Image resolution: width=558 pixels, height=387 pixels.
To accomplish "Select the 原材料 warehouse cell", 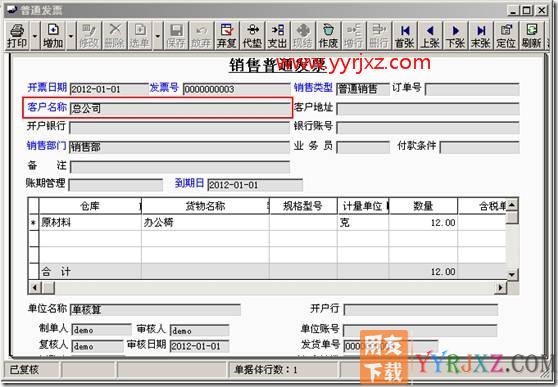I will coord(90,223).
